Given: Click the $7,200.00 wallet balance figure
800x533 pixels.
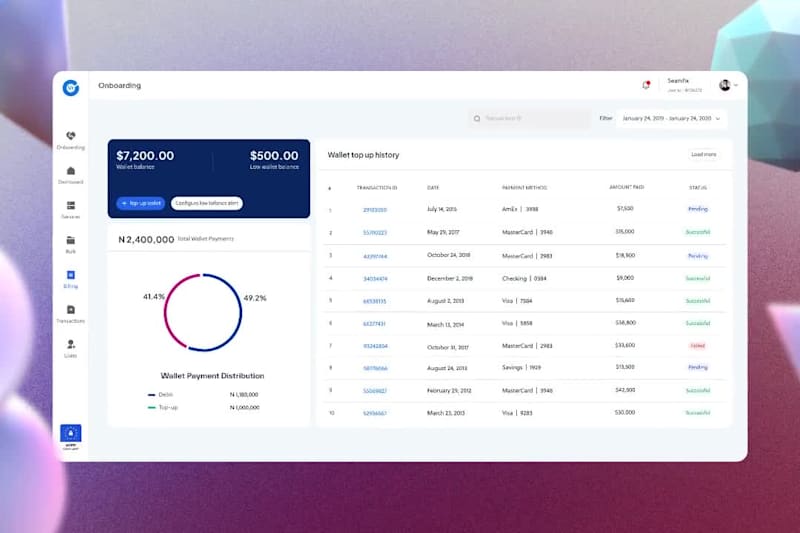Looking at the screenshot, I should pyautogui.click(x=145, y=156).
